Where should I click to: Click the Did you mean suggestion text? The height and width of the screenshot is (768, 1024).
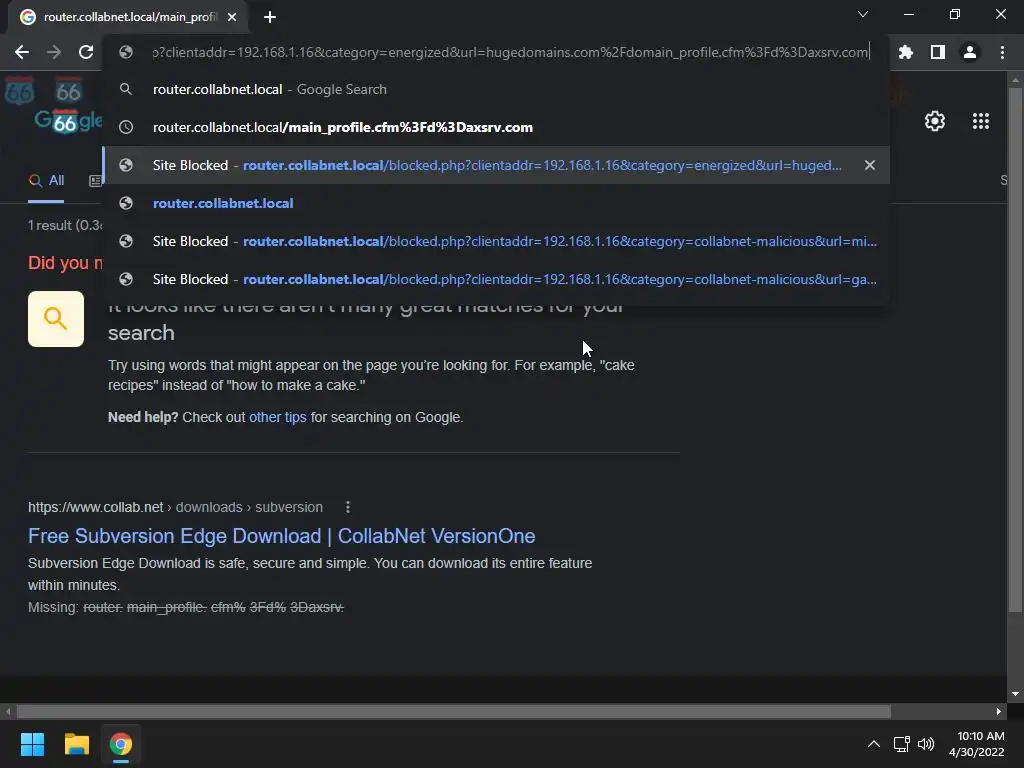[x=65, y=263]
